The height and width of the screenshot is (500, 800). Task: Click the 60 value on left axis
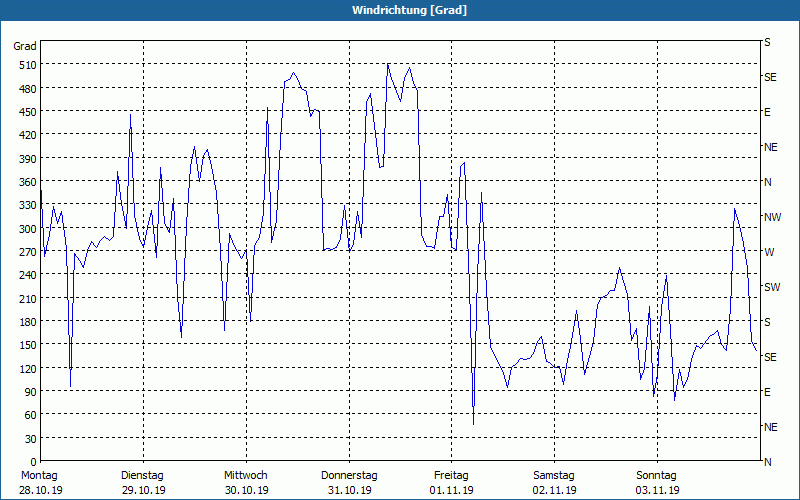[31, 415]
